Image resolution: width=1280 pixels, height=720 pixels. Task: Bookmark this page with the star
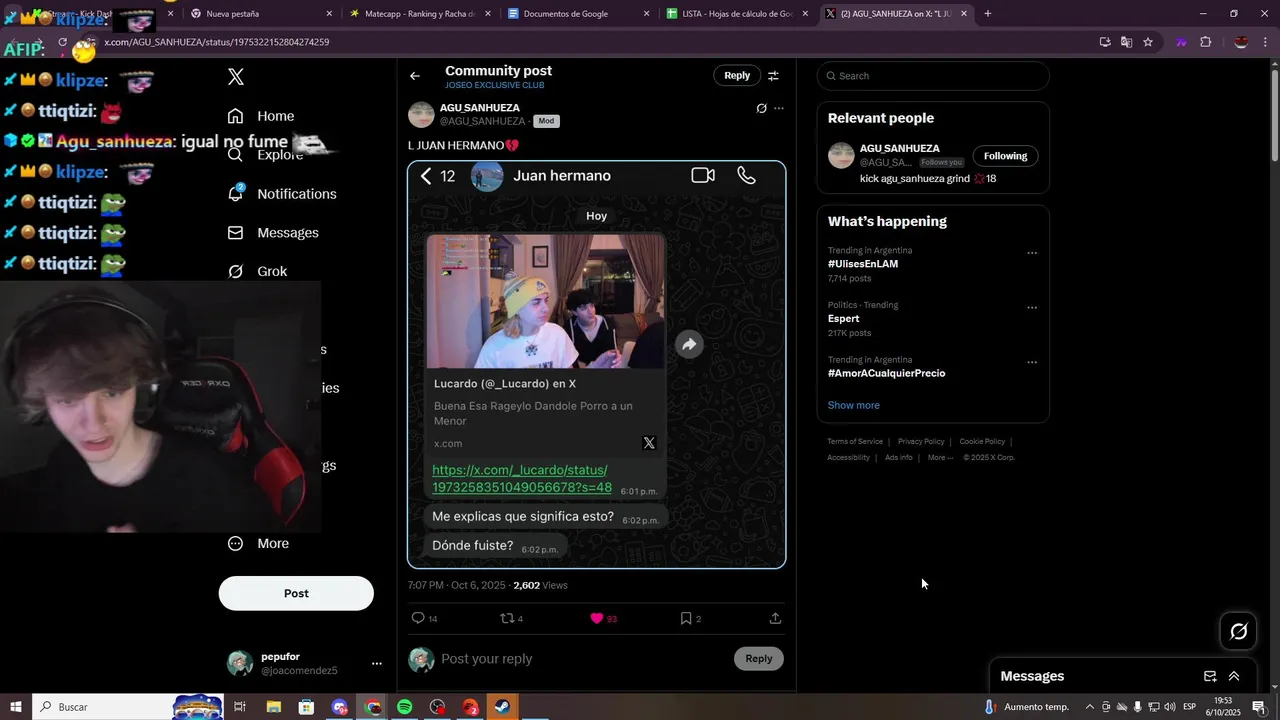[x=1148, y=42]
